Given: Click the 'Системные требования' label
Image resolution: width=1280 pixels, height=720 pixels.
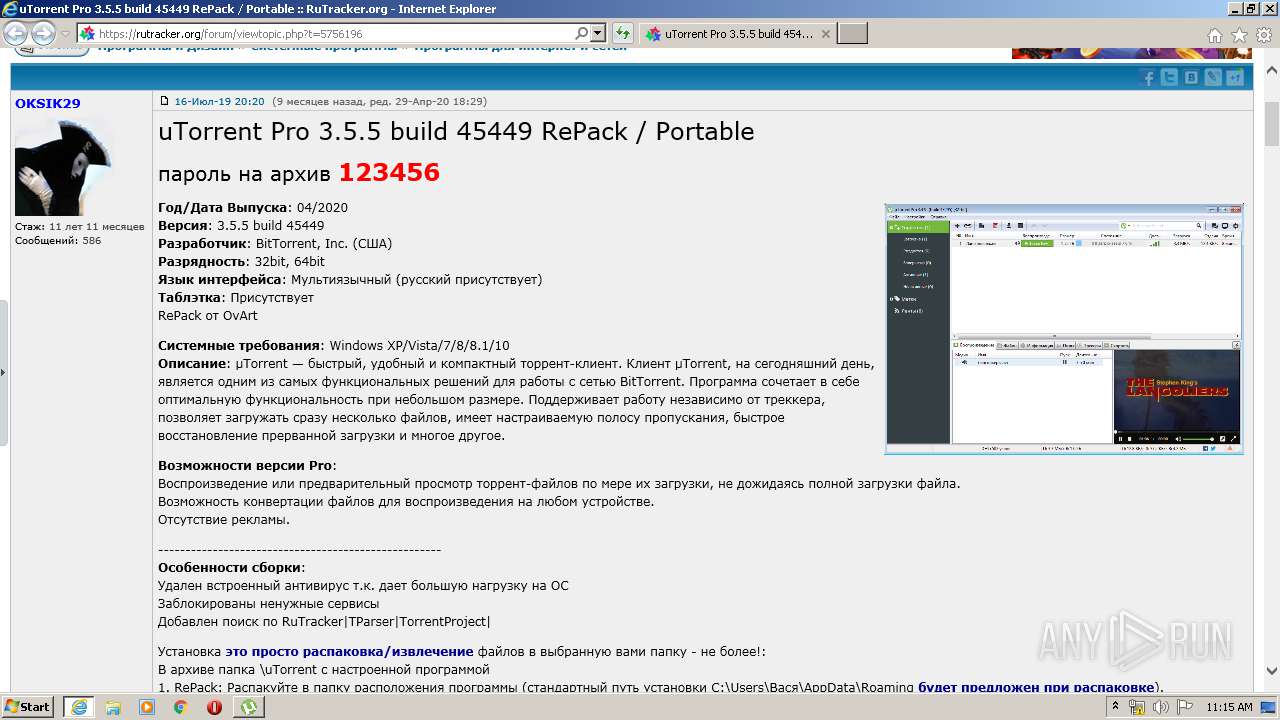Looking at the screenshot, I should [239, 345].
